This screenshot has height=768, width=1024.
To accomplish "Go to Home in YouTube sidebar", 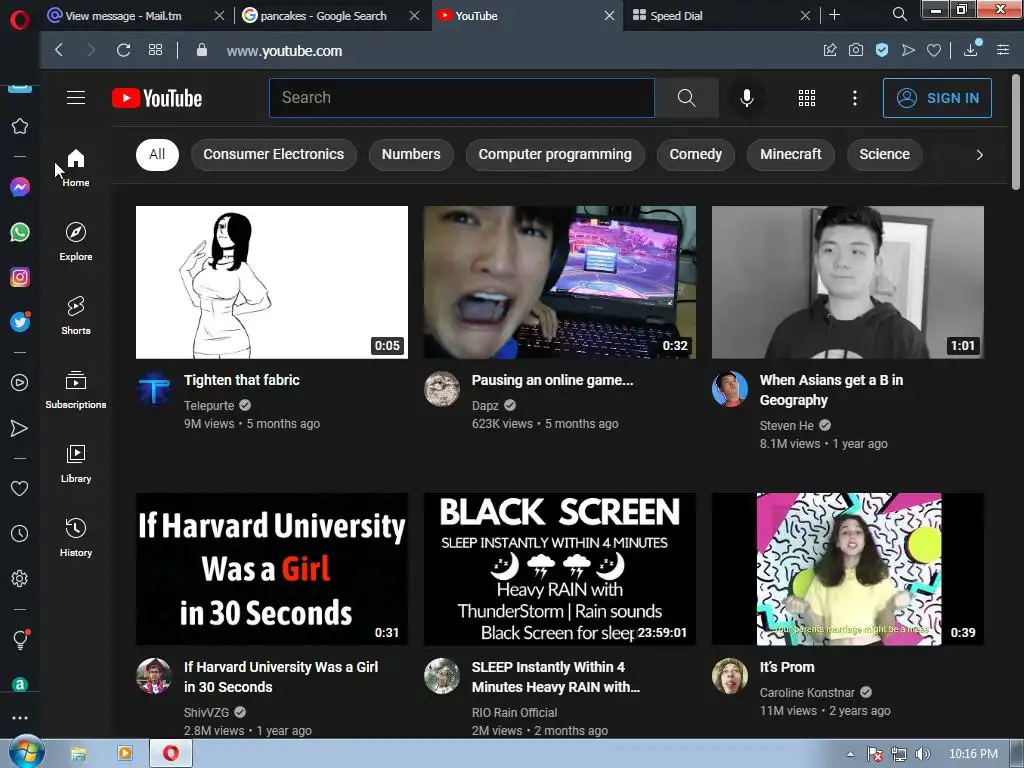I will tap(76, 168).
